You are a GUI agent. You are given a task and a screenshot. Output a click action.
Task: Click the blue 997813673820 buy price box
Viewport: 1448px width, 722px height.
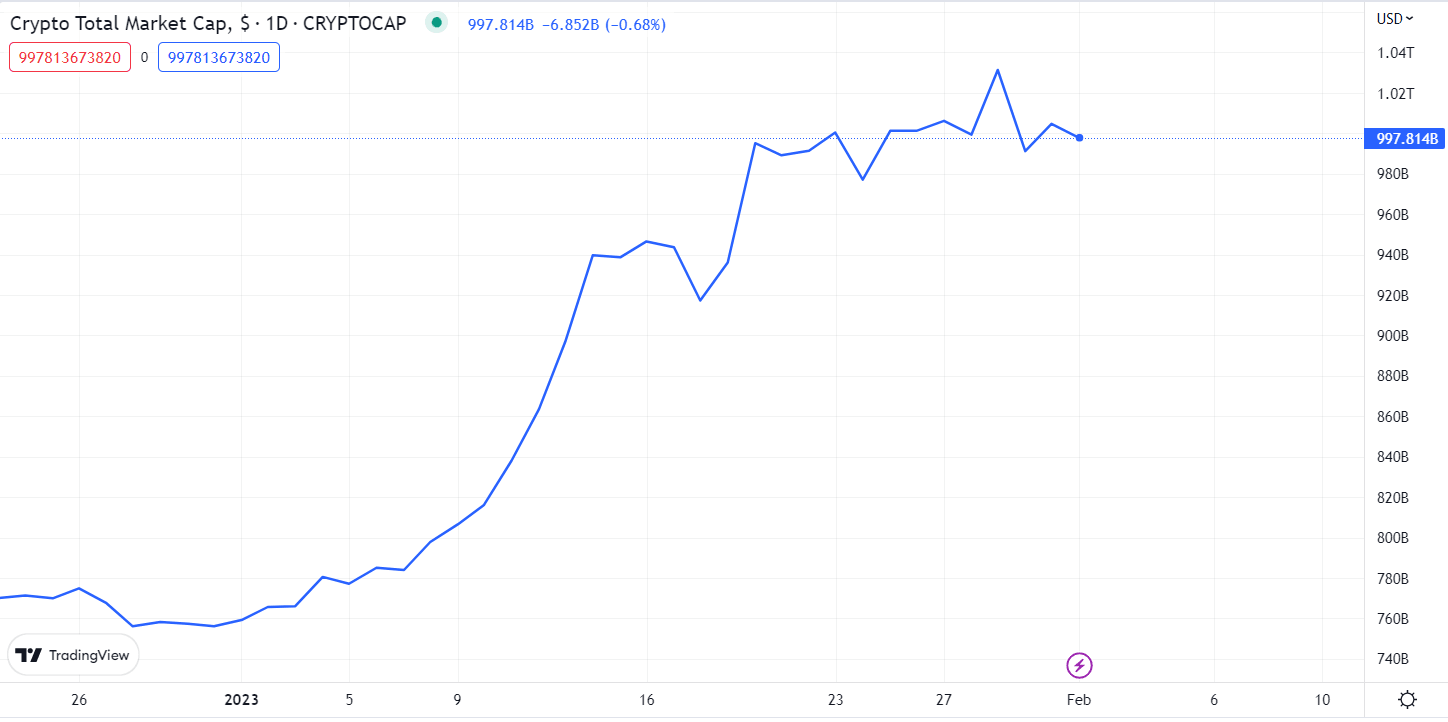point(219,58)
